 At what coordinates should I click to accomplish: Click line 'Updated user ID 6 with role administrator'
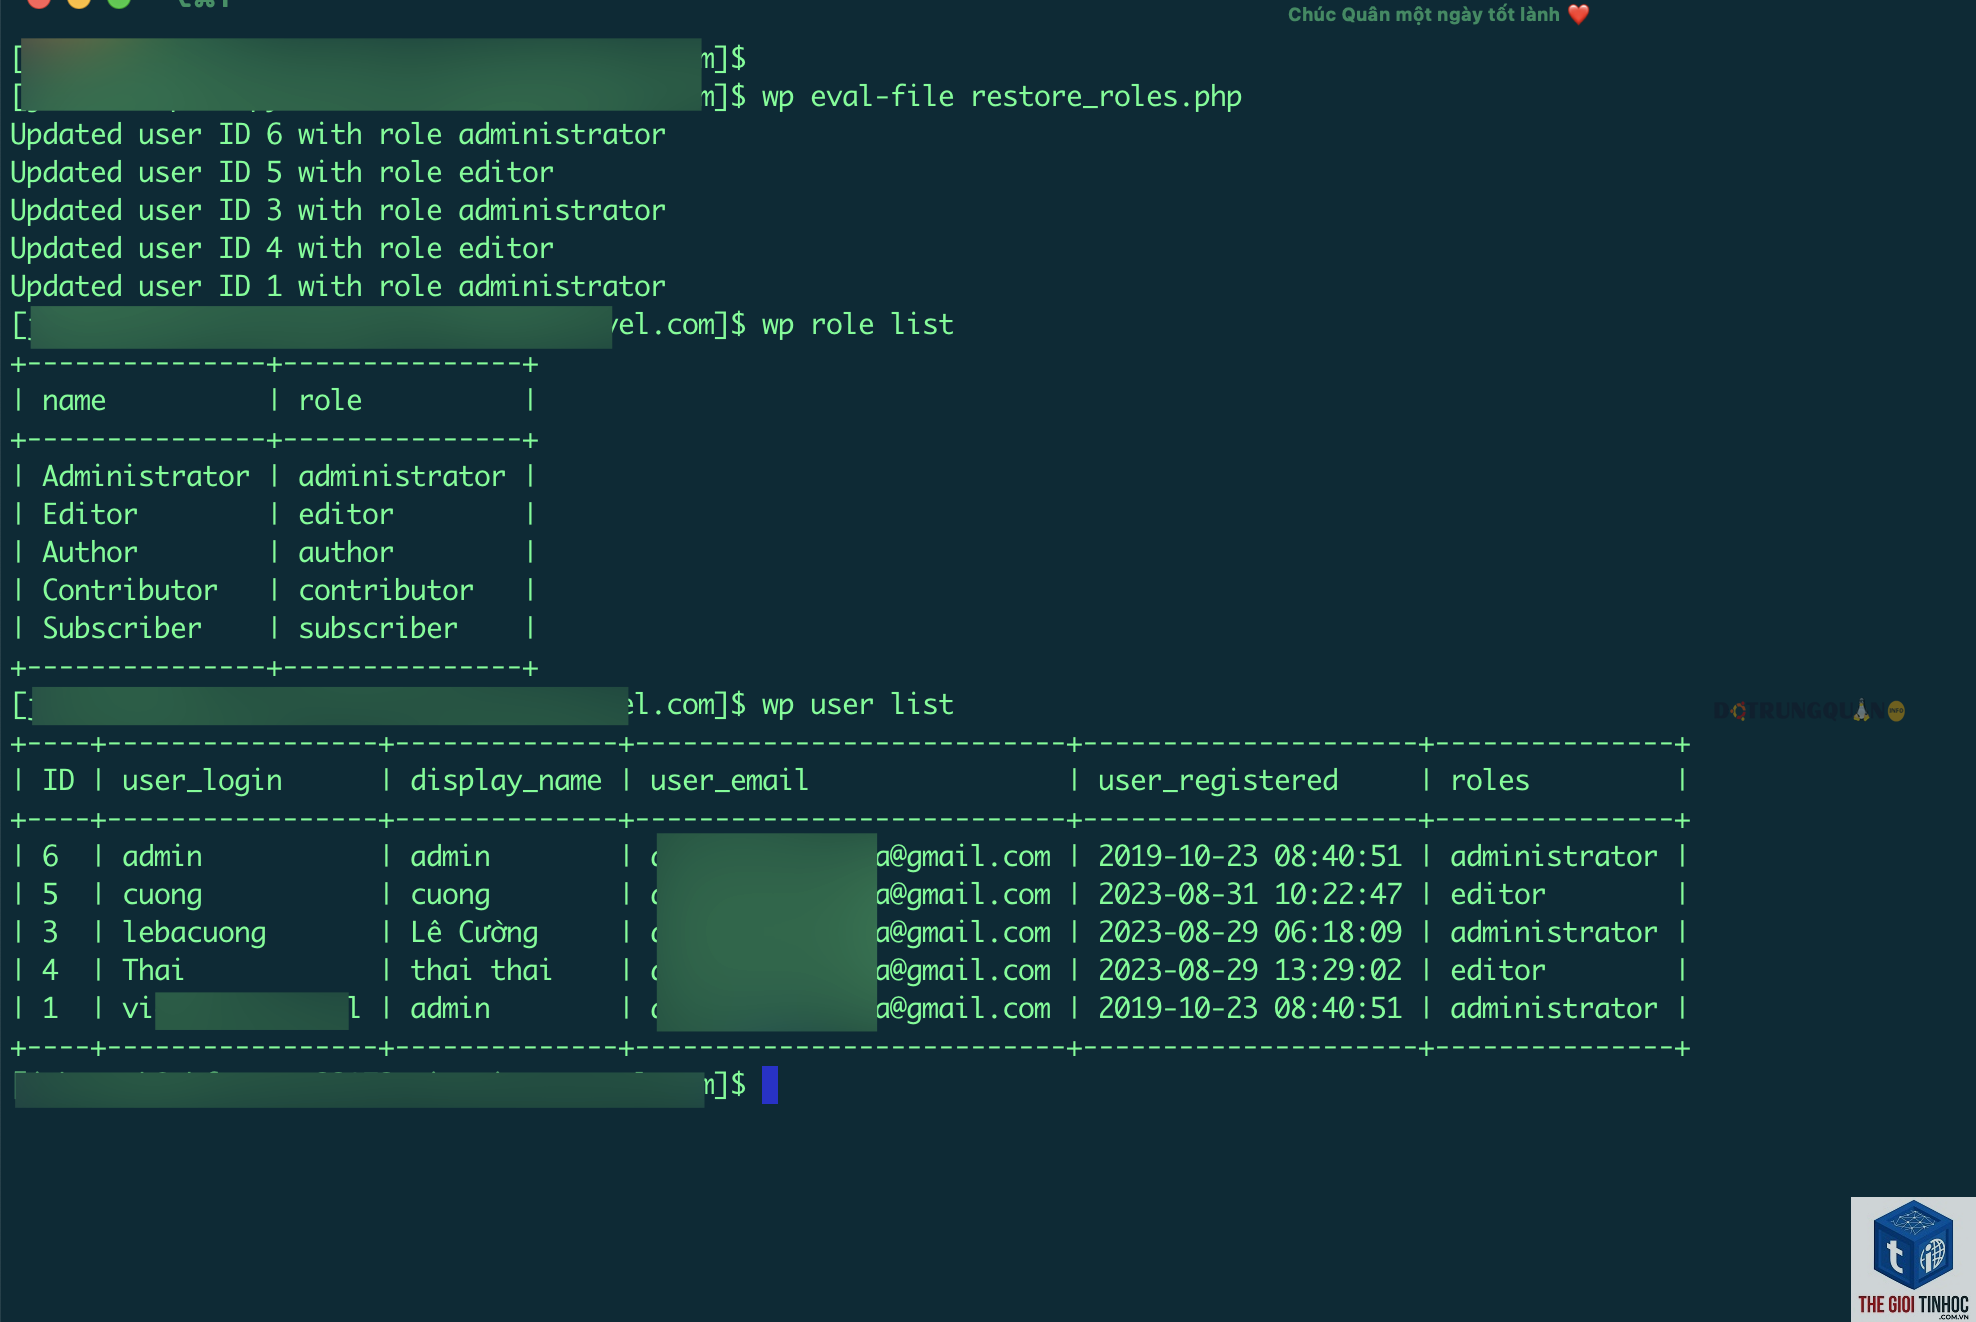338,134
